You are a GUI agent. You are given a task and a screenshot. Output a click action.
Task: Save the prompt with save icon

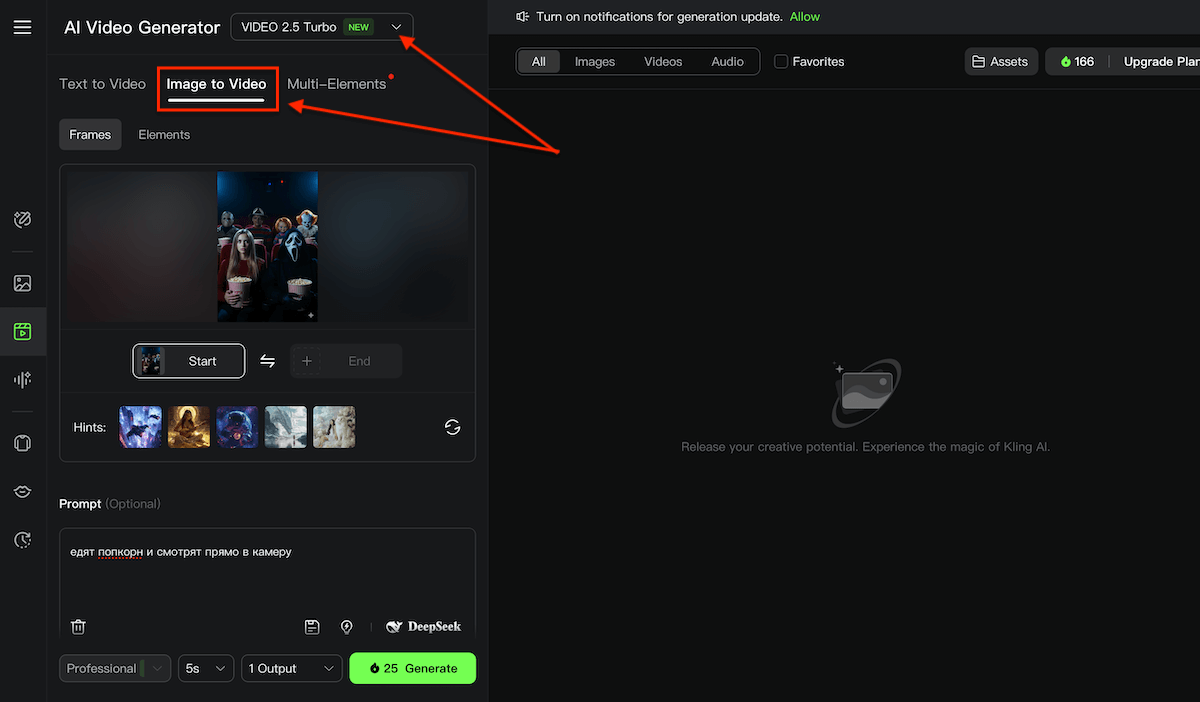point(312,627)
